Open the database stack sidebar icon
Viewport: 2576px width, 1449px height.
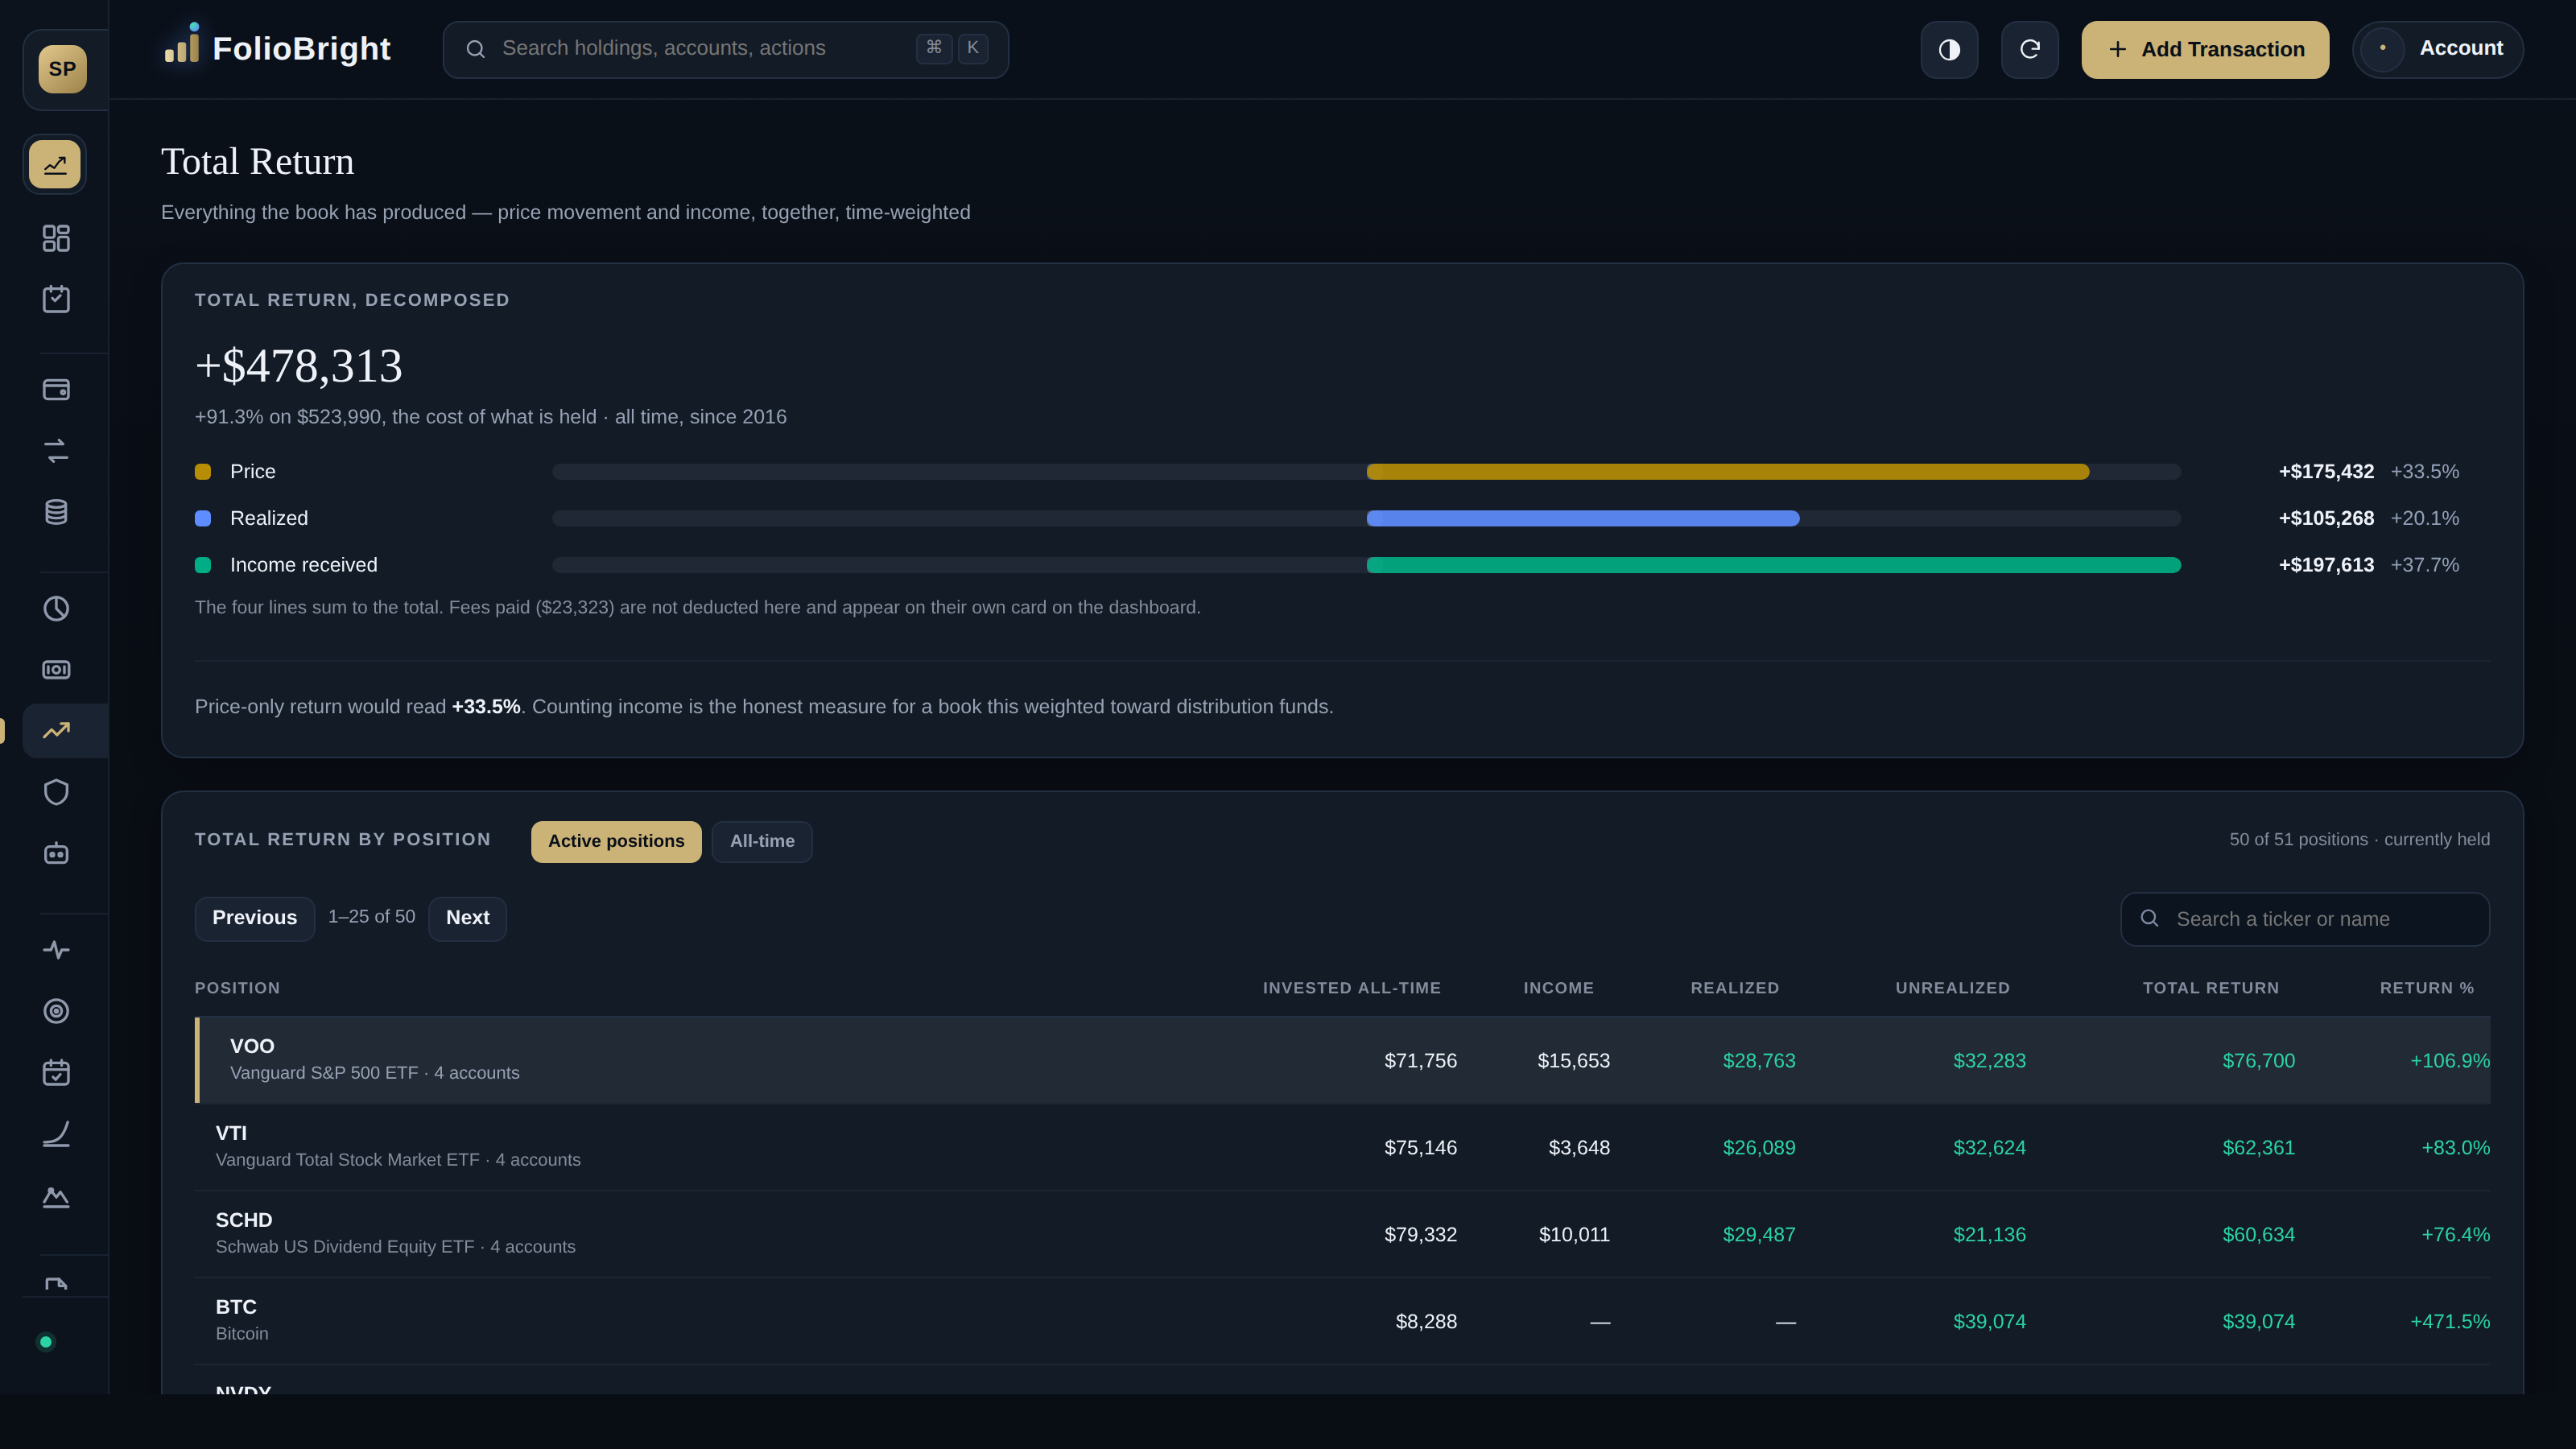(56, 512)
